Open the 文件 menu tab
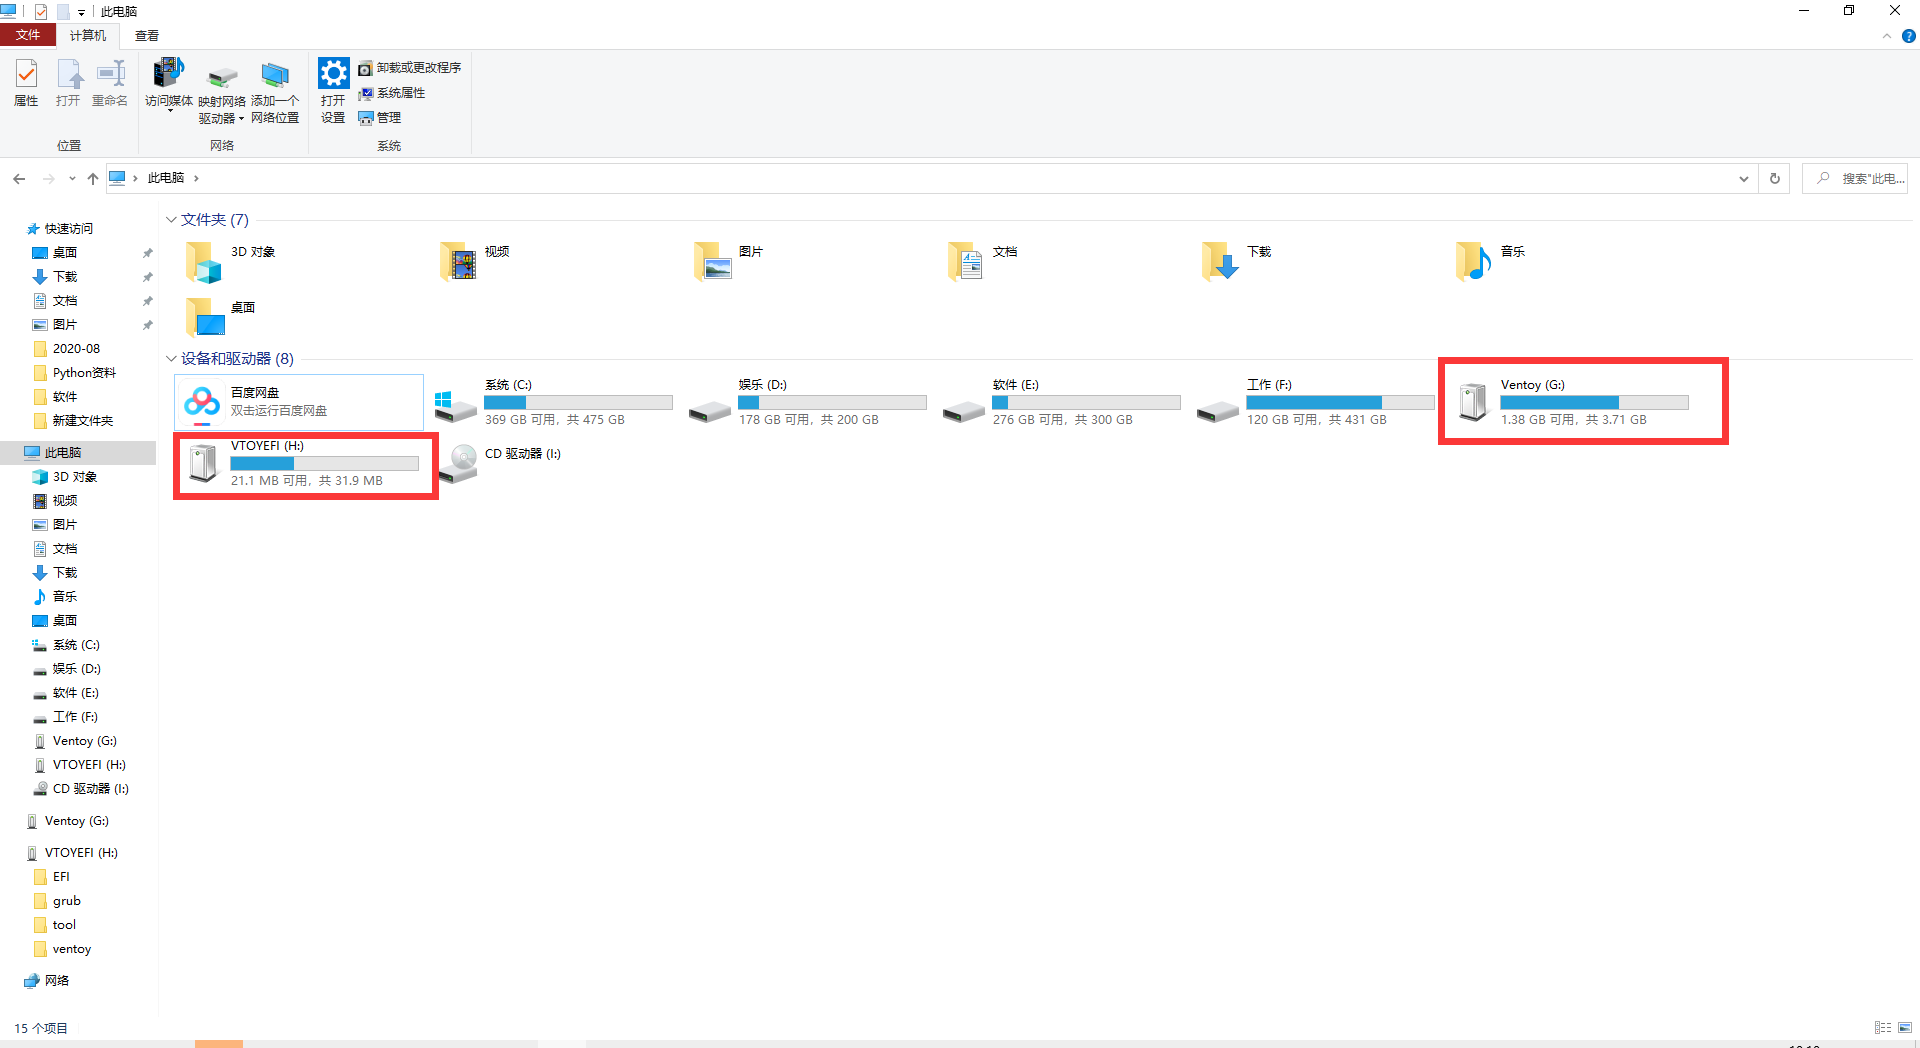Screen dimensions: 1920x1048 point(28,36)
